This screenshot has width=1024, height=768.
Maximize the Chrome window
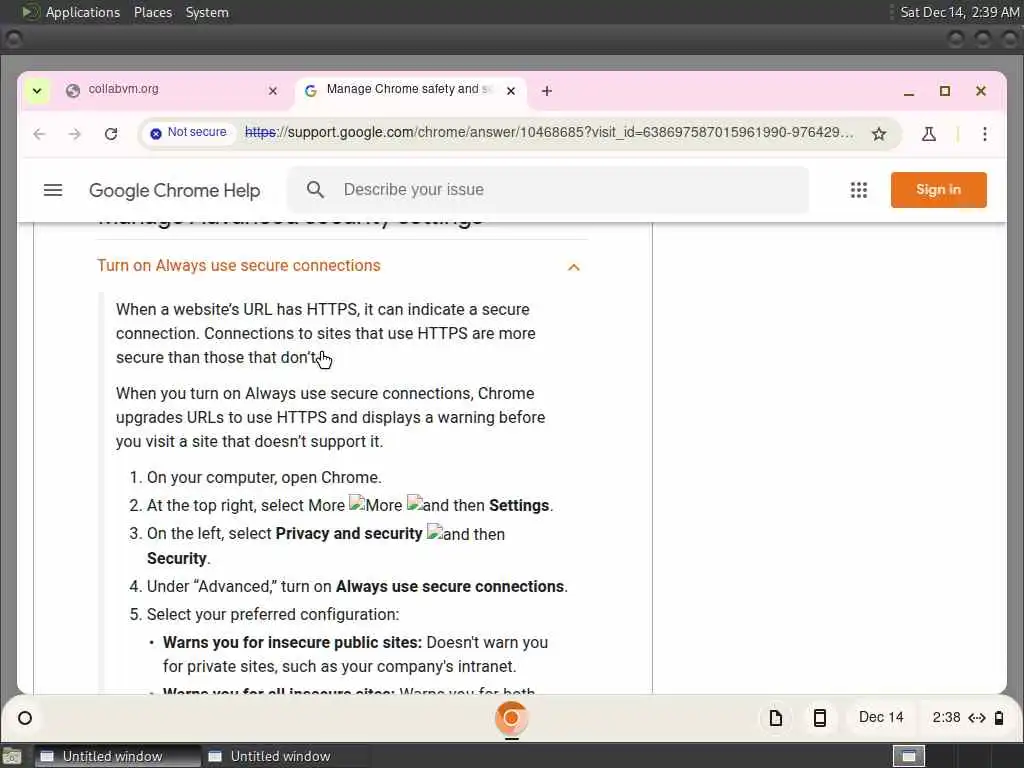pos(945,91)
